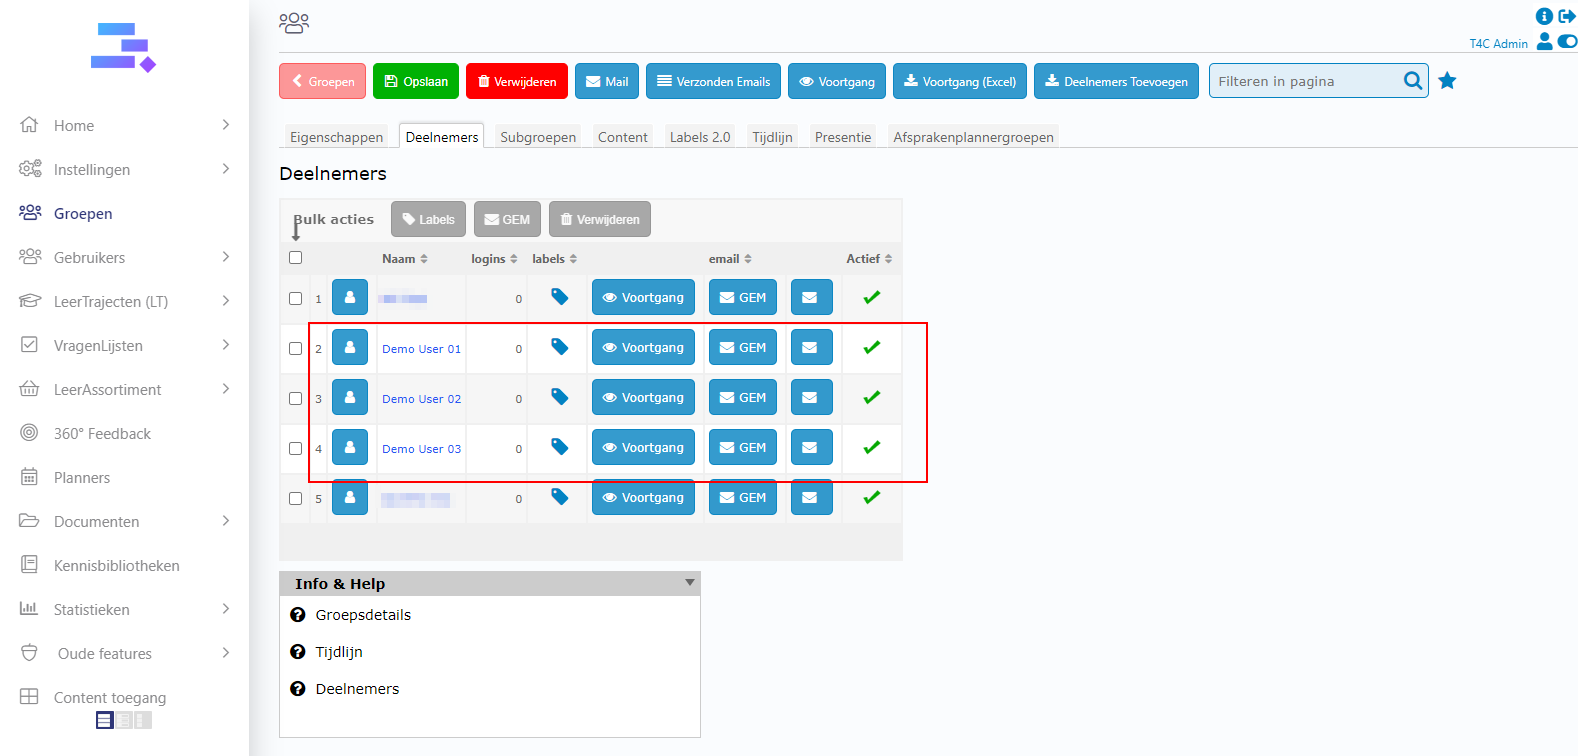The width and height of the screenshot is (1578, 756).
Task: Open the info icon at top right
Action: [x=1544, y=16]
